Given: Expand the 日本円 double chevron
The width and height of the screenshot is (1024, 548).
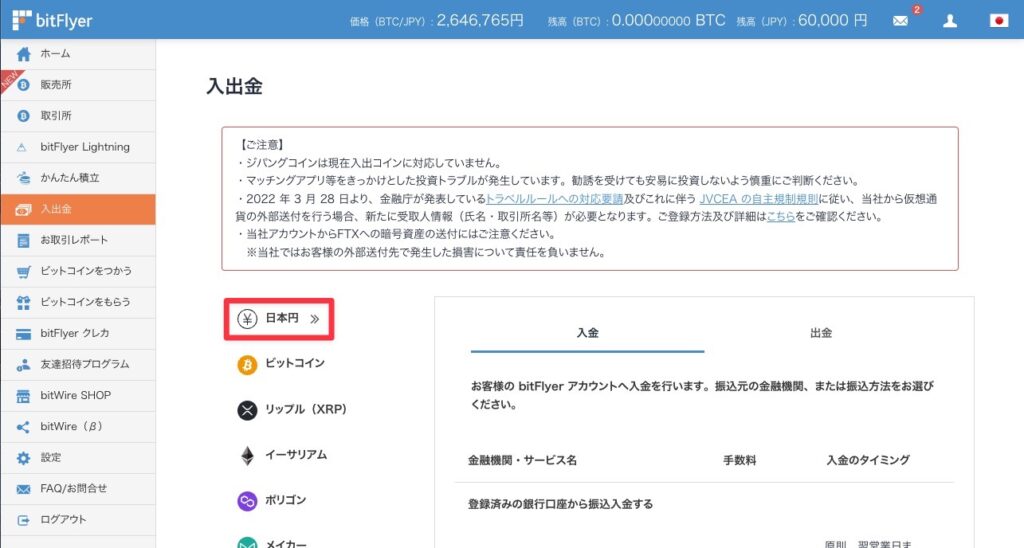Looking at the screenshot, I should [x=315, y=319].
